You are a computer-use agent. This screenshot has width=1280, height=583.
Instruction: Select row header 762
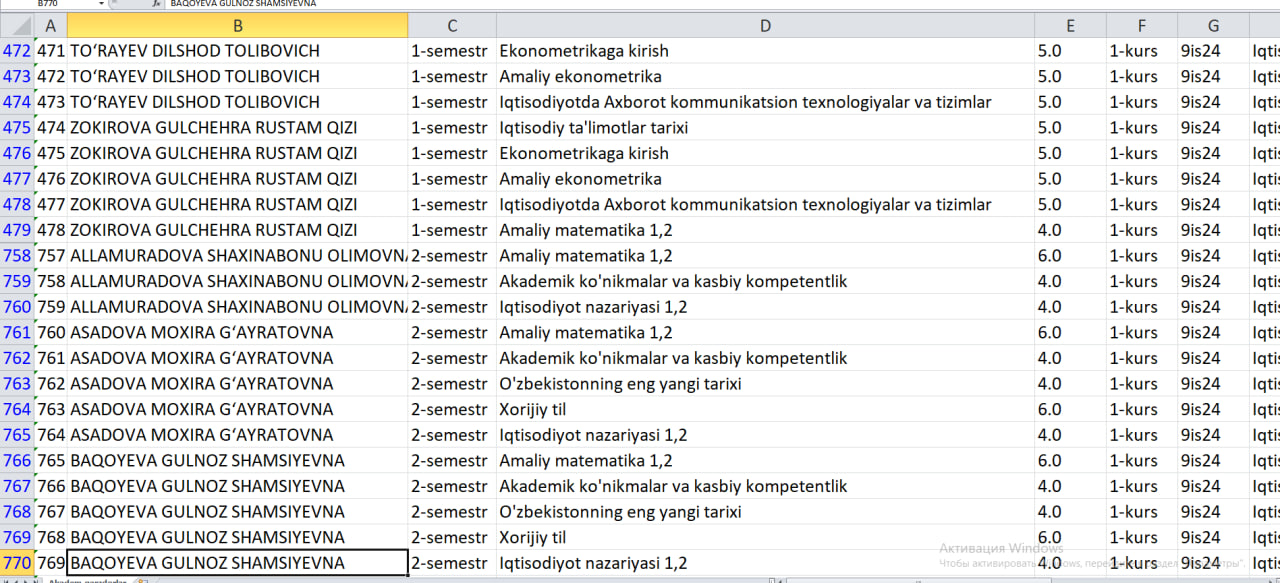[16, 358]
